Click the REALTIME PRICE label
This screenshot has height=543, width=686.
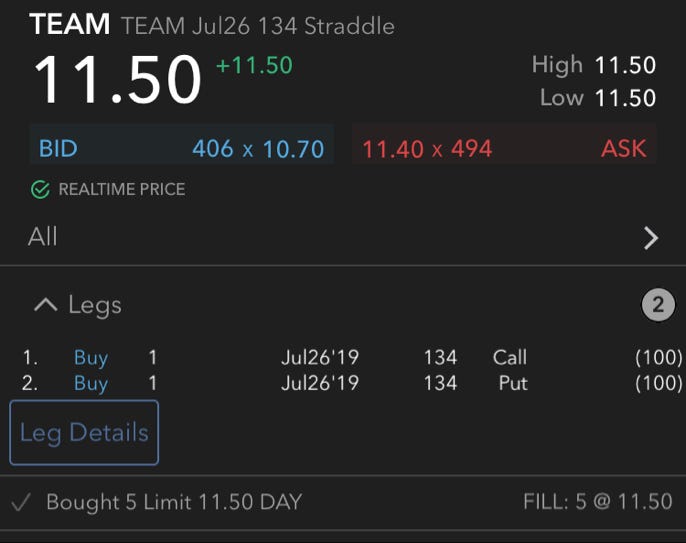click(122, 189)
